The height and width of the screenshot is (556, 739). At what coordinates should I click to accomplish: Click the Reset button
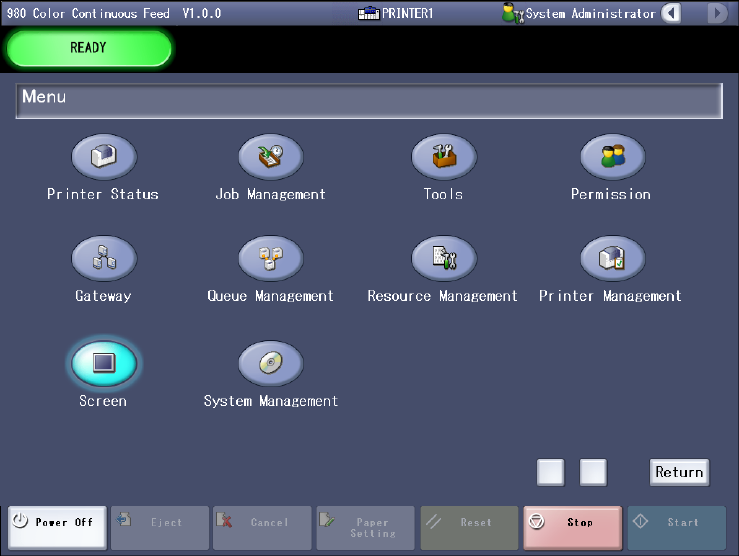(x=469, y=527)
